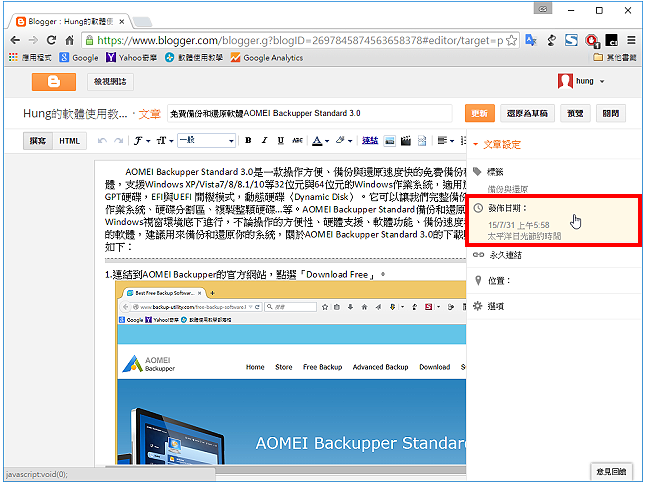Redo edit in post editor
Image resolution: width=646 pixels, height=484 pixels.
tap(119, 141)
